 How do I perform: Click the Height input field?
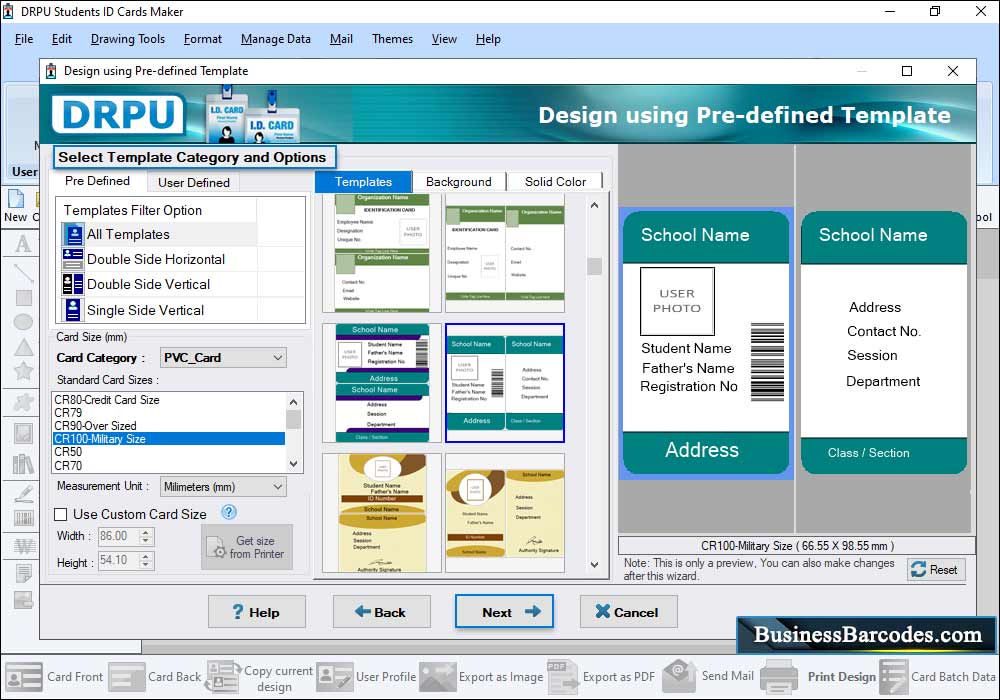[x=119, y=560]
